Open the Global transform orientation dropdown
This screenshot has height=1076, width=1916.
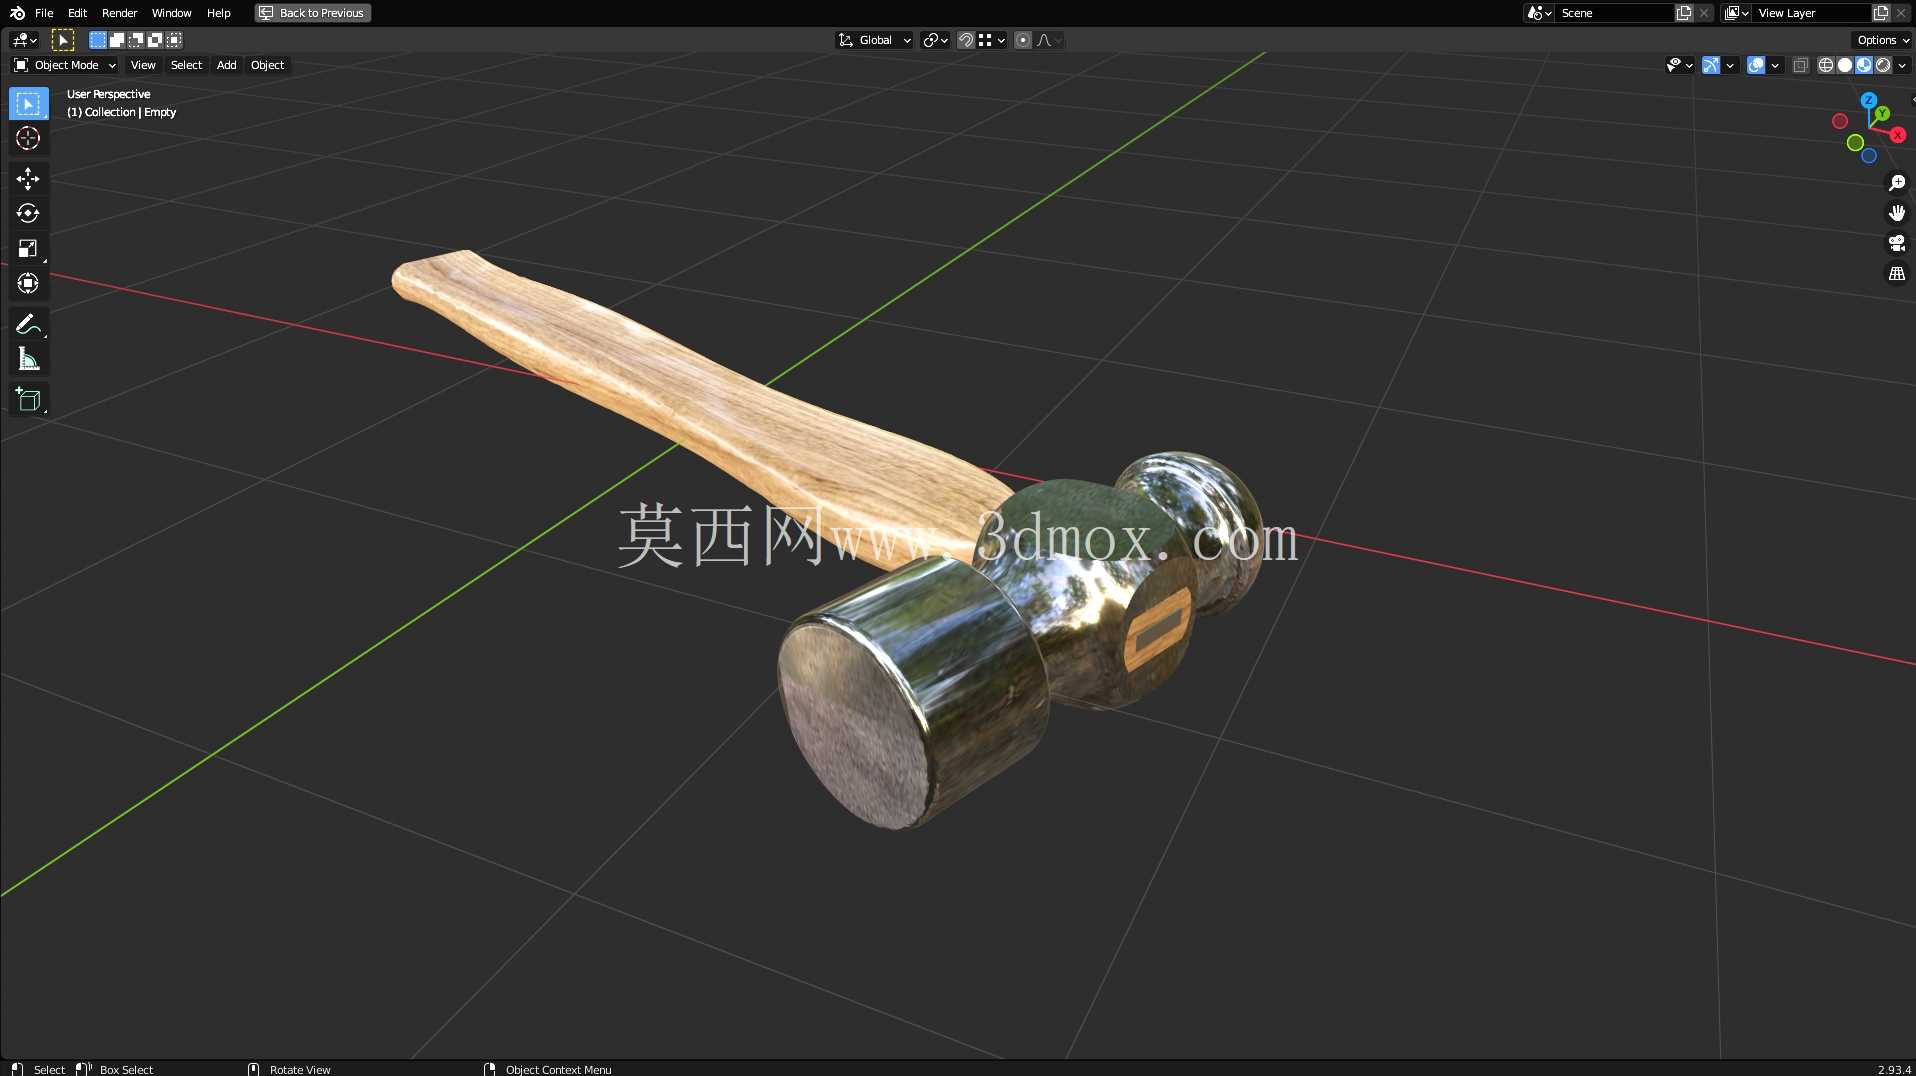875,40
